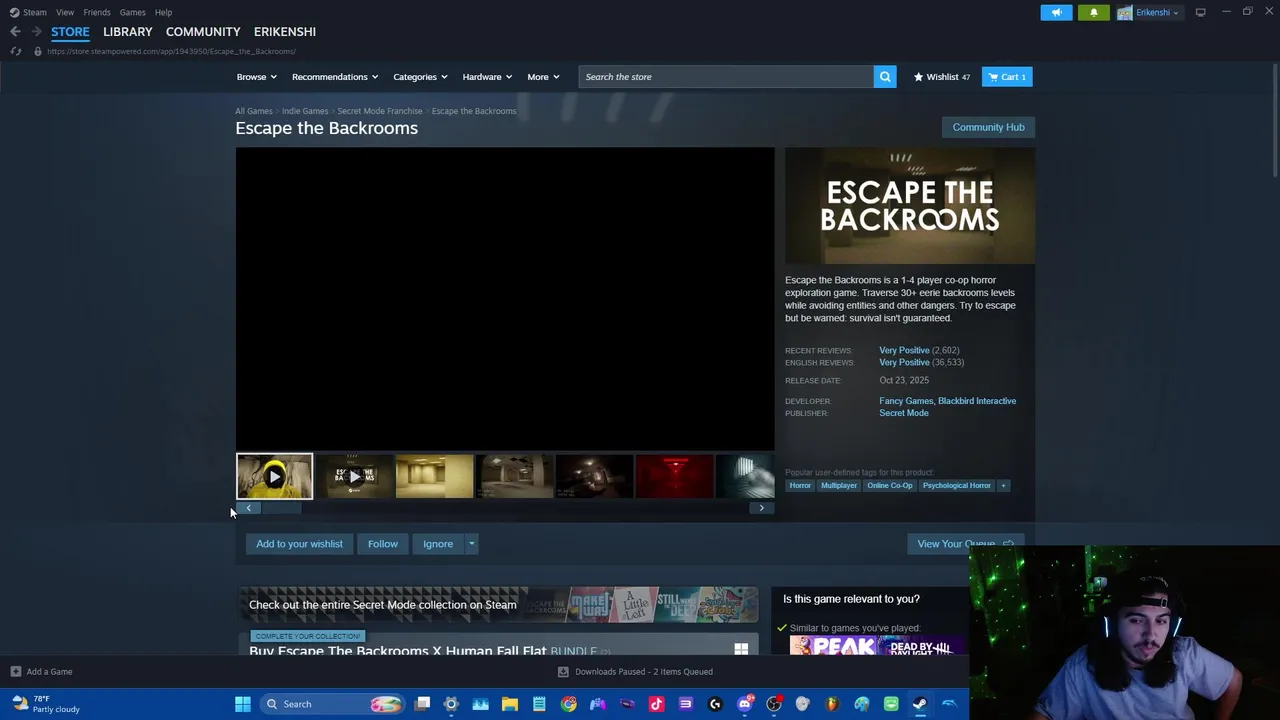
Task: Click the Ignore button
Action: [x=438, y=544]
